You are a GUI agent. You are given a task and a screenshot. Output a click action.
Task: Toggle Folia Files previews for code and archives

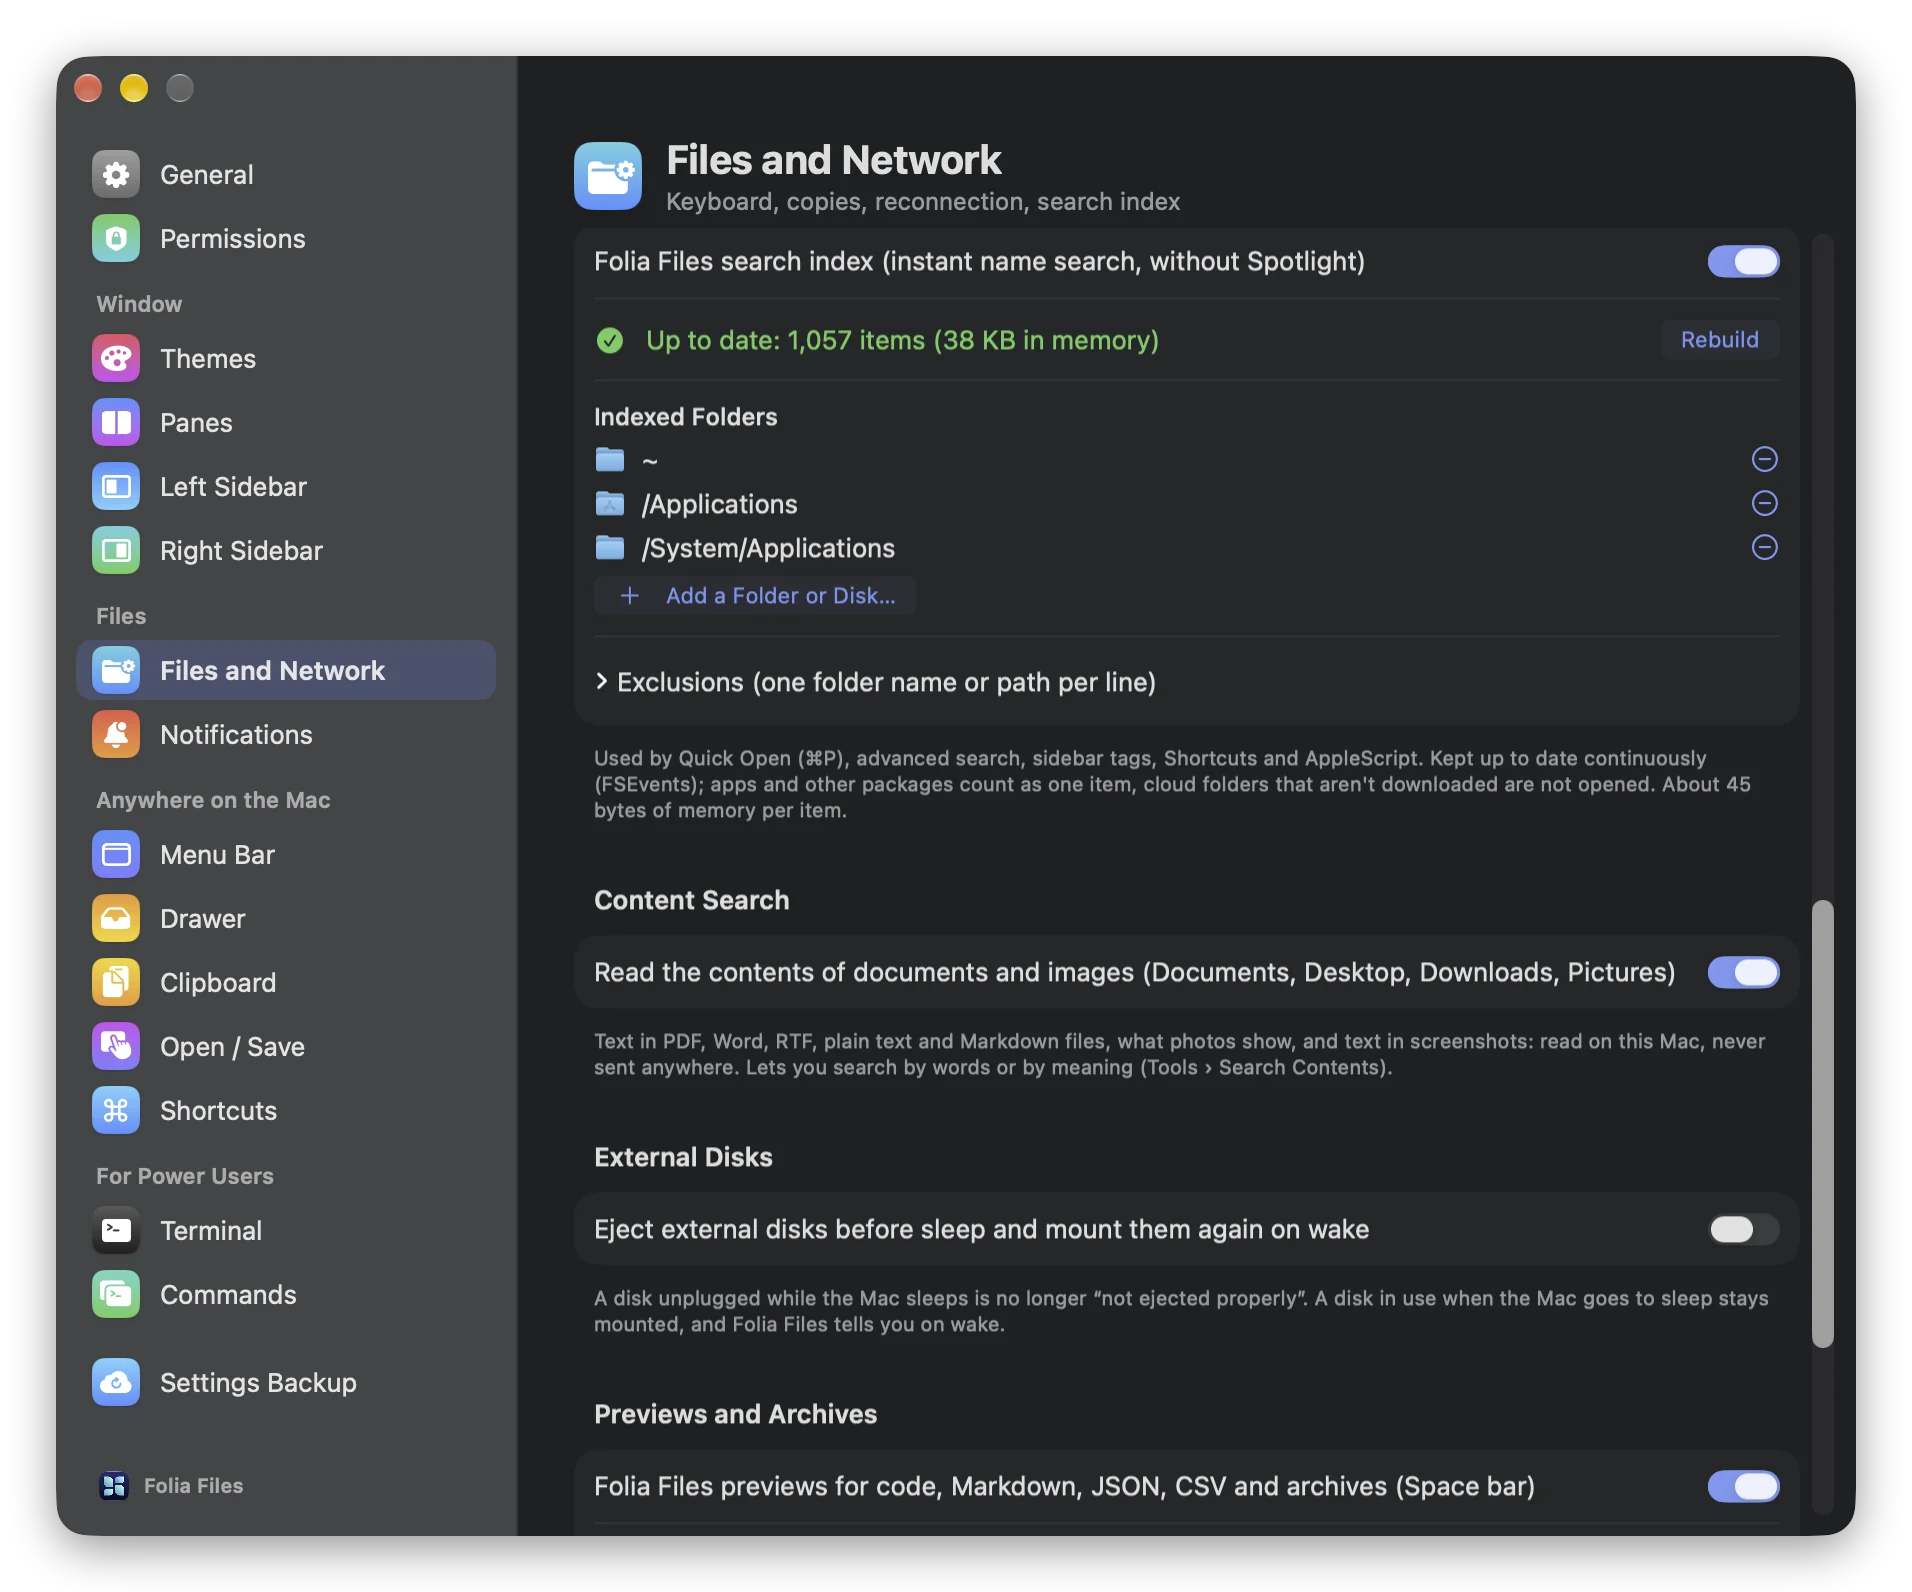click(x=1743, y=1487)
